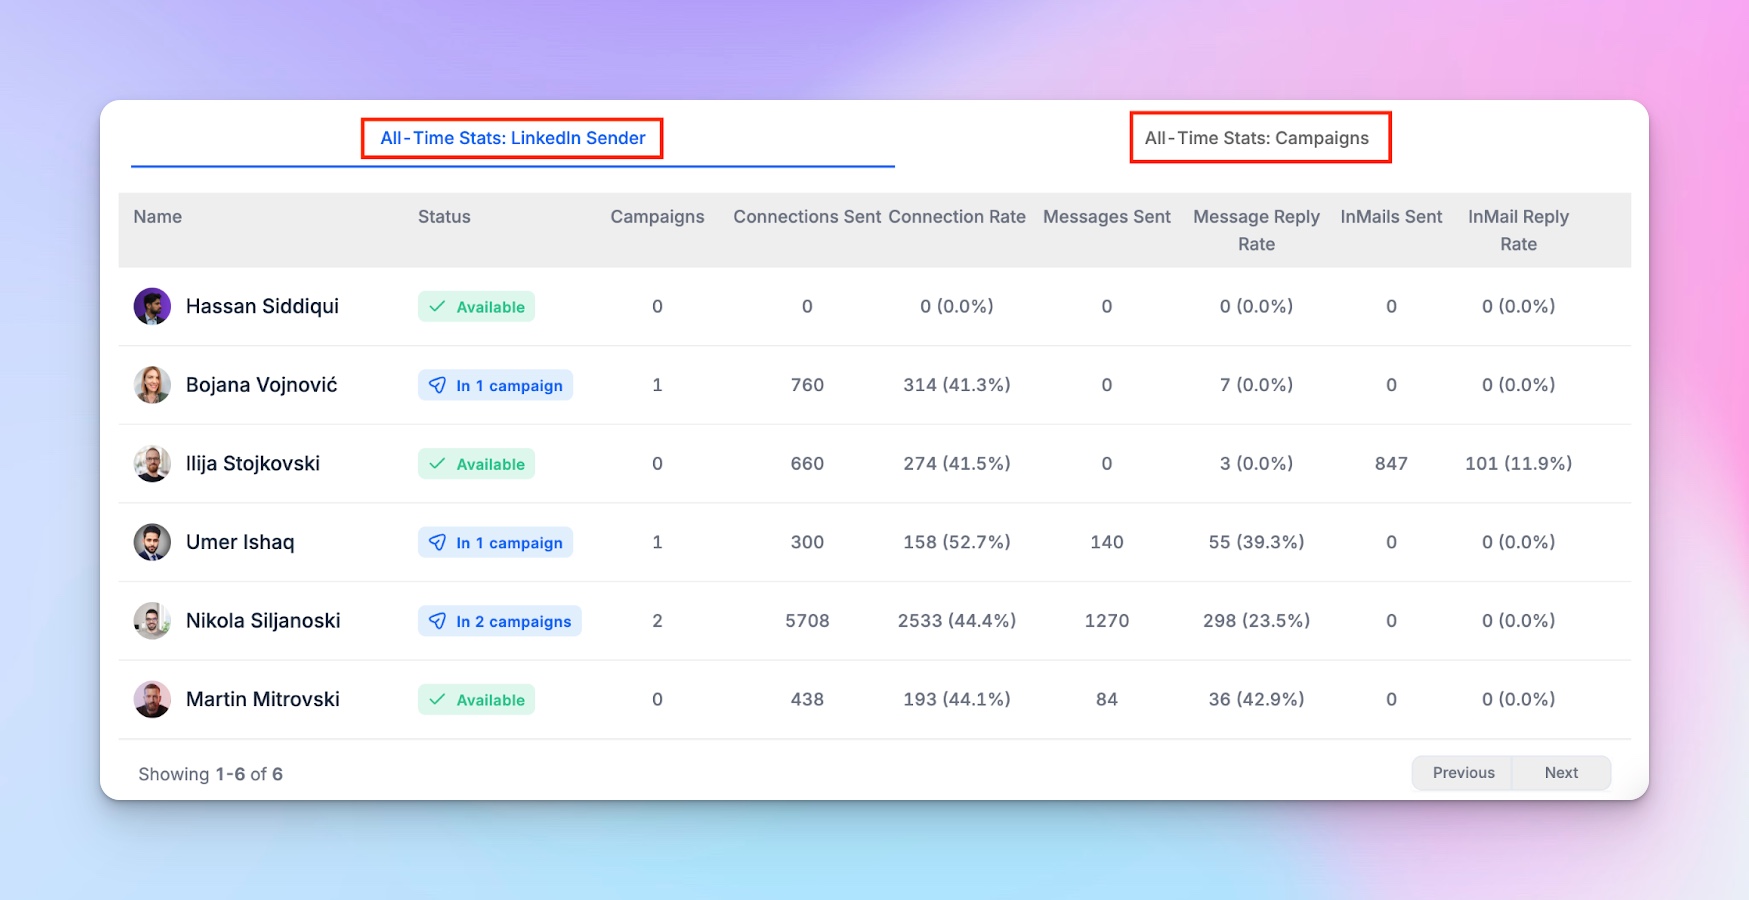Image resolution: width=1749 pixels, height=900 pixels.
Task: Click message reply rate 7 (0.0%)
Action: point(1256,385)
